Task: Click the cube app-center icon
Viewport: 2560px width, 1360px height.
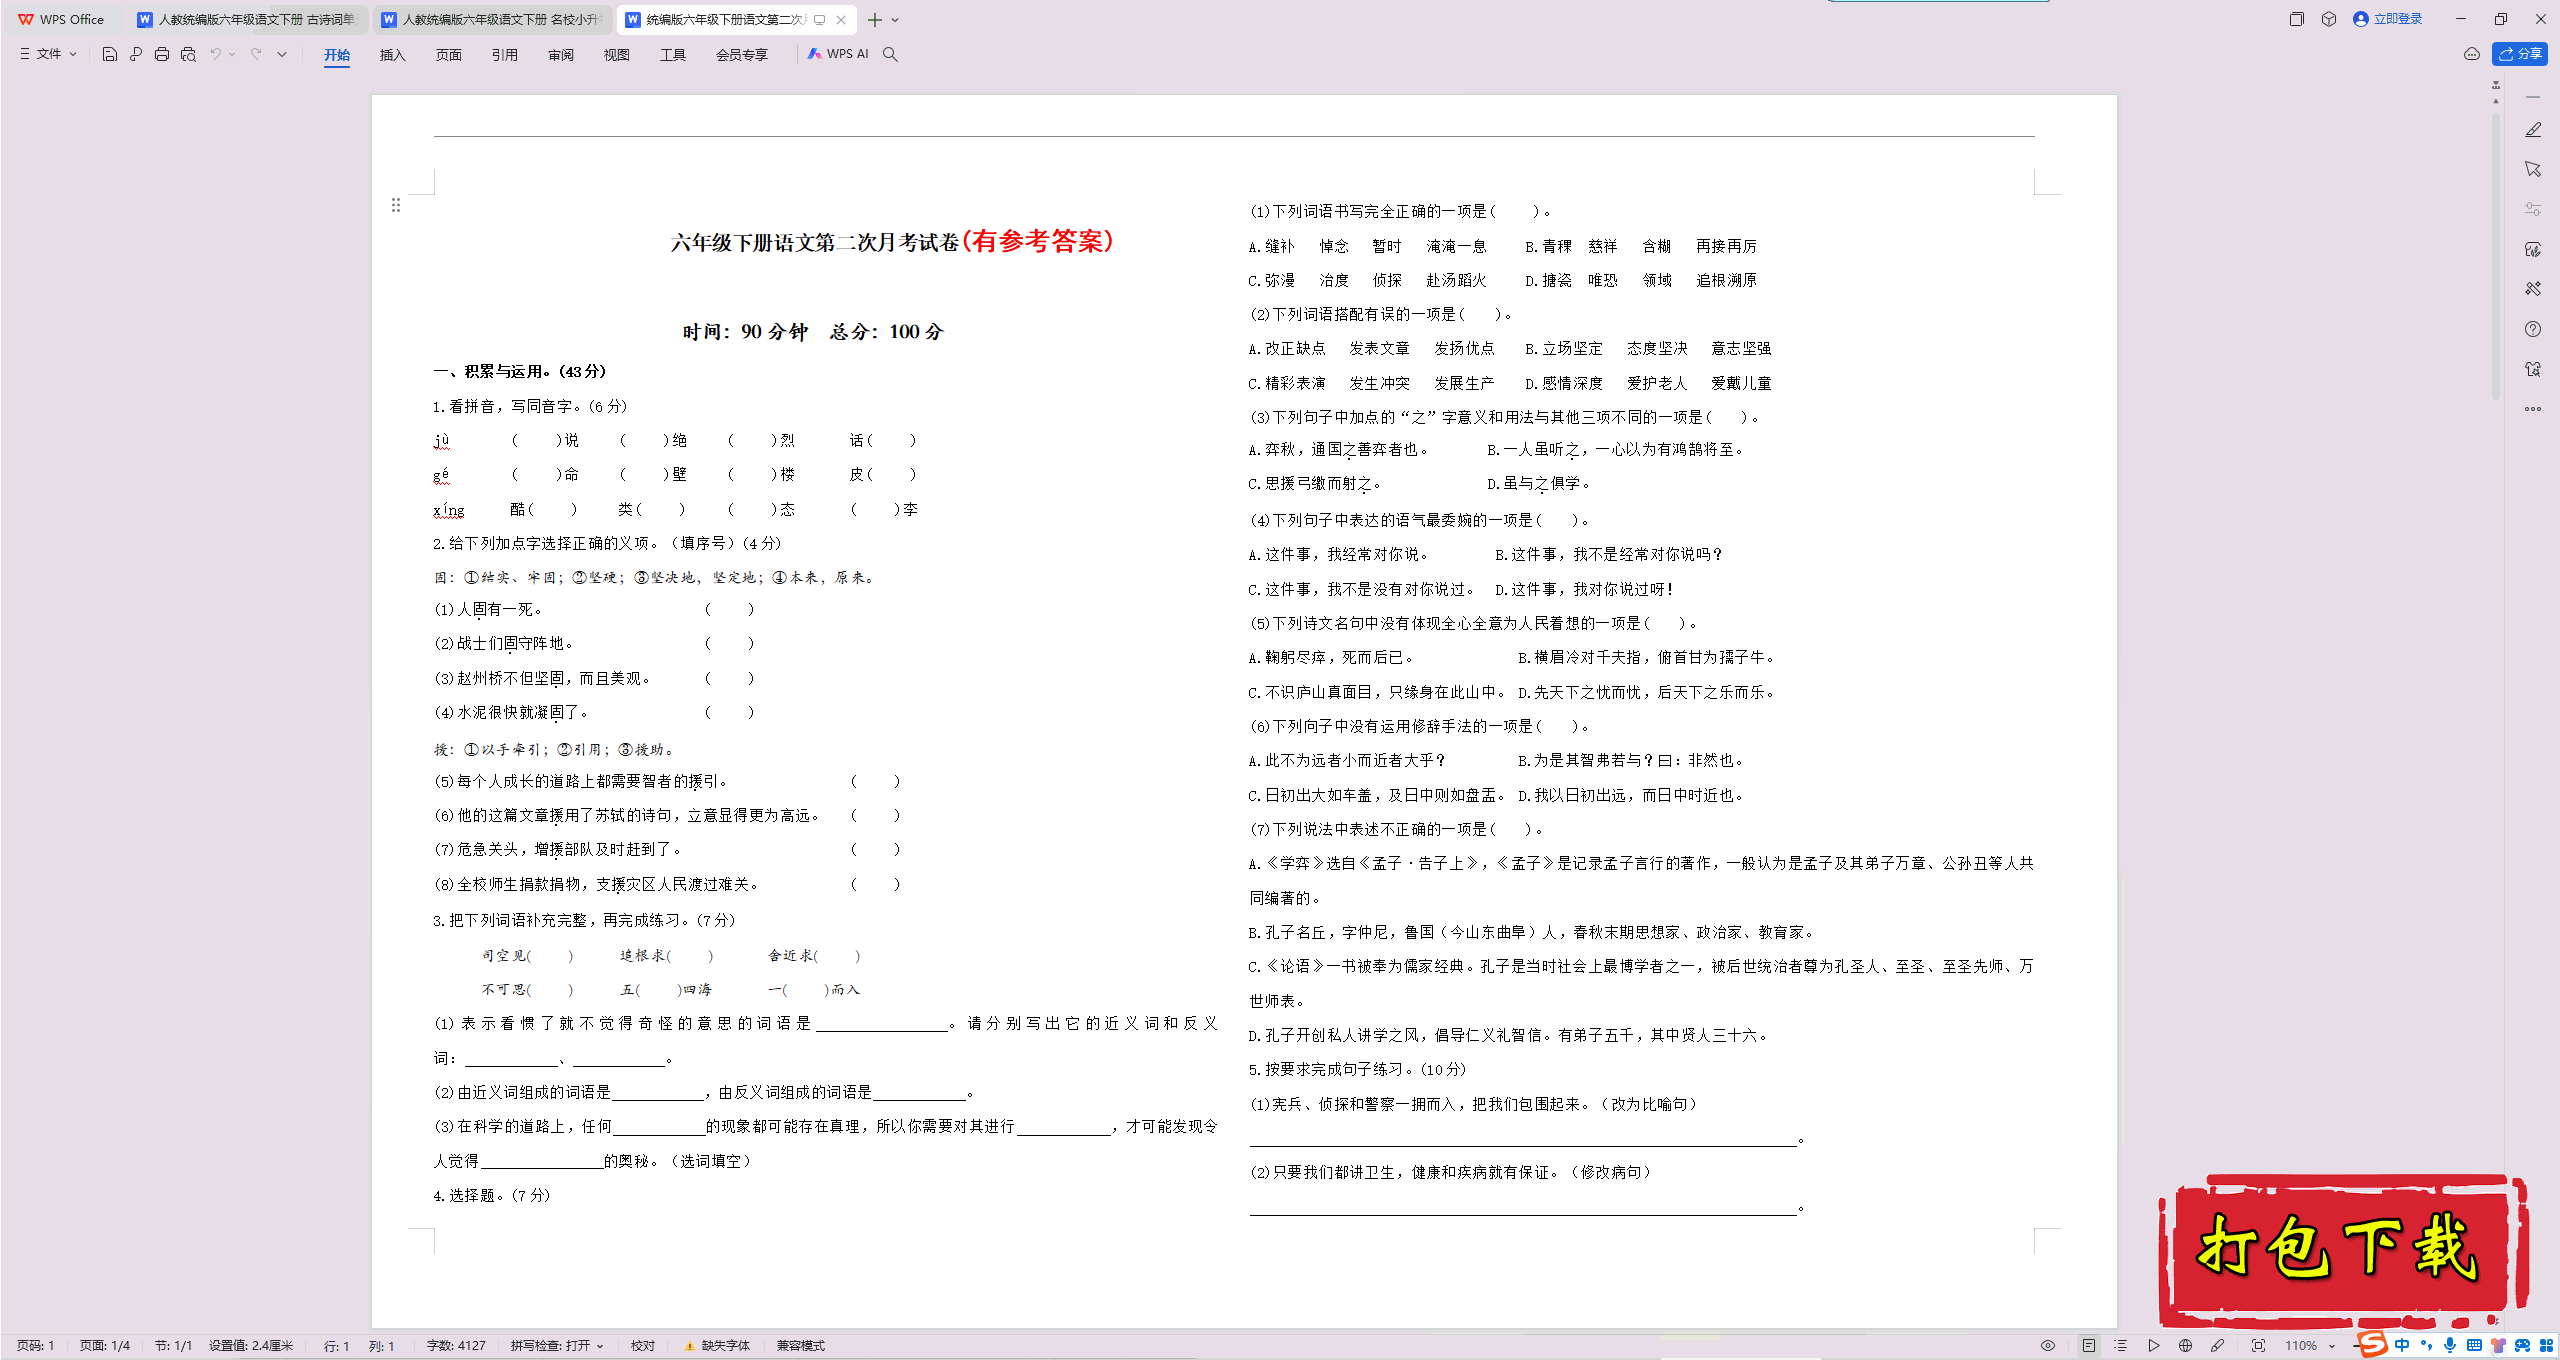Action: pos(2329,19)
